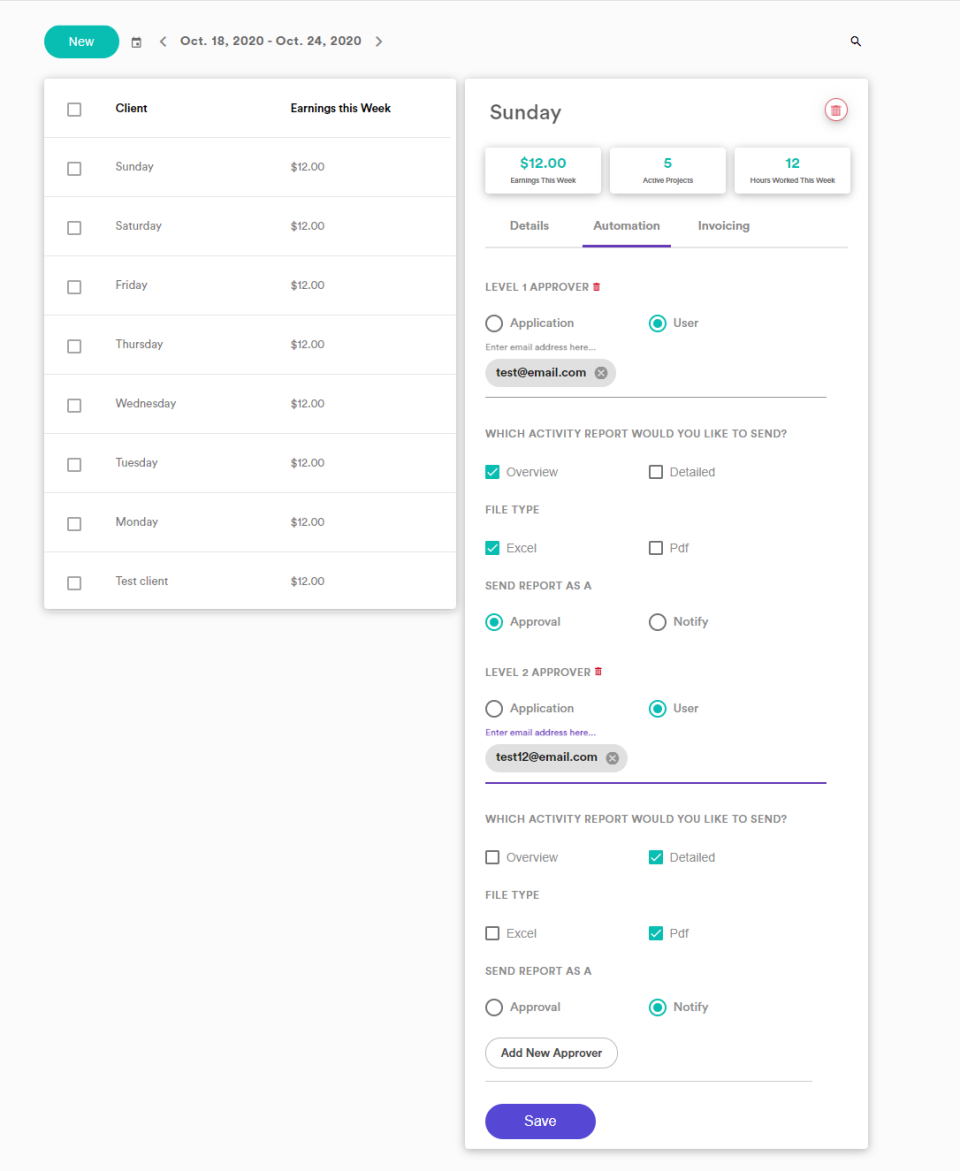Select the Application radio for Level 1 Approver

point(495,322)
